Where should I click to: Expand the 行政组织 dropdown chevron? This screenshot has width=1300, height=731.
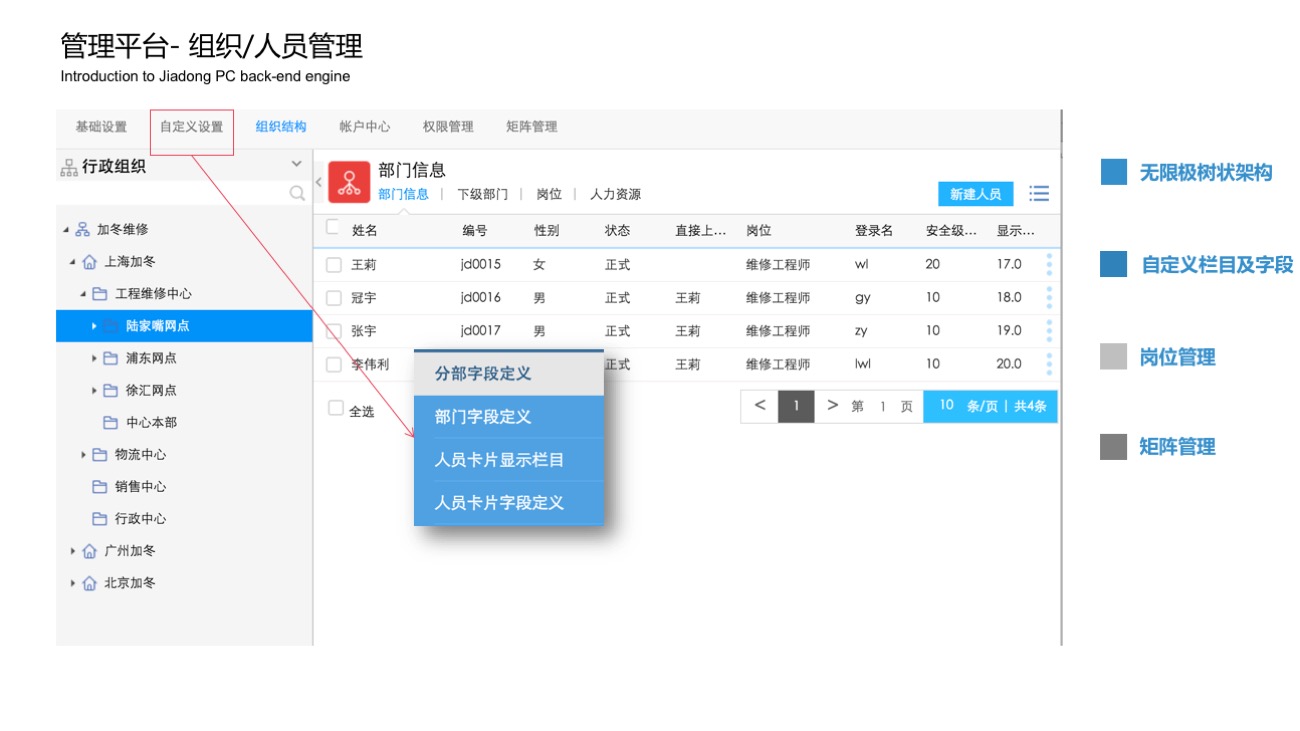pos(296,164)
